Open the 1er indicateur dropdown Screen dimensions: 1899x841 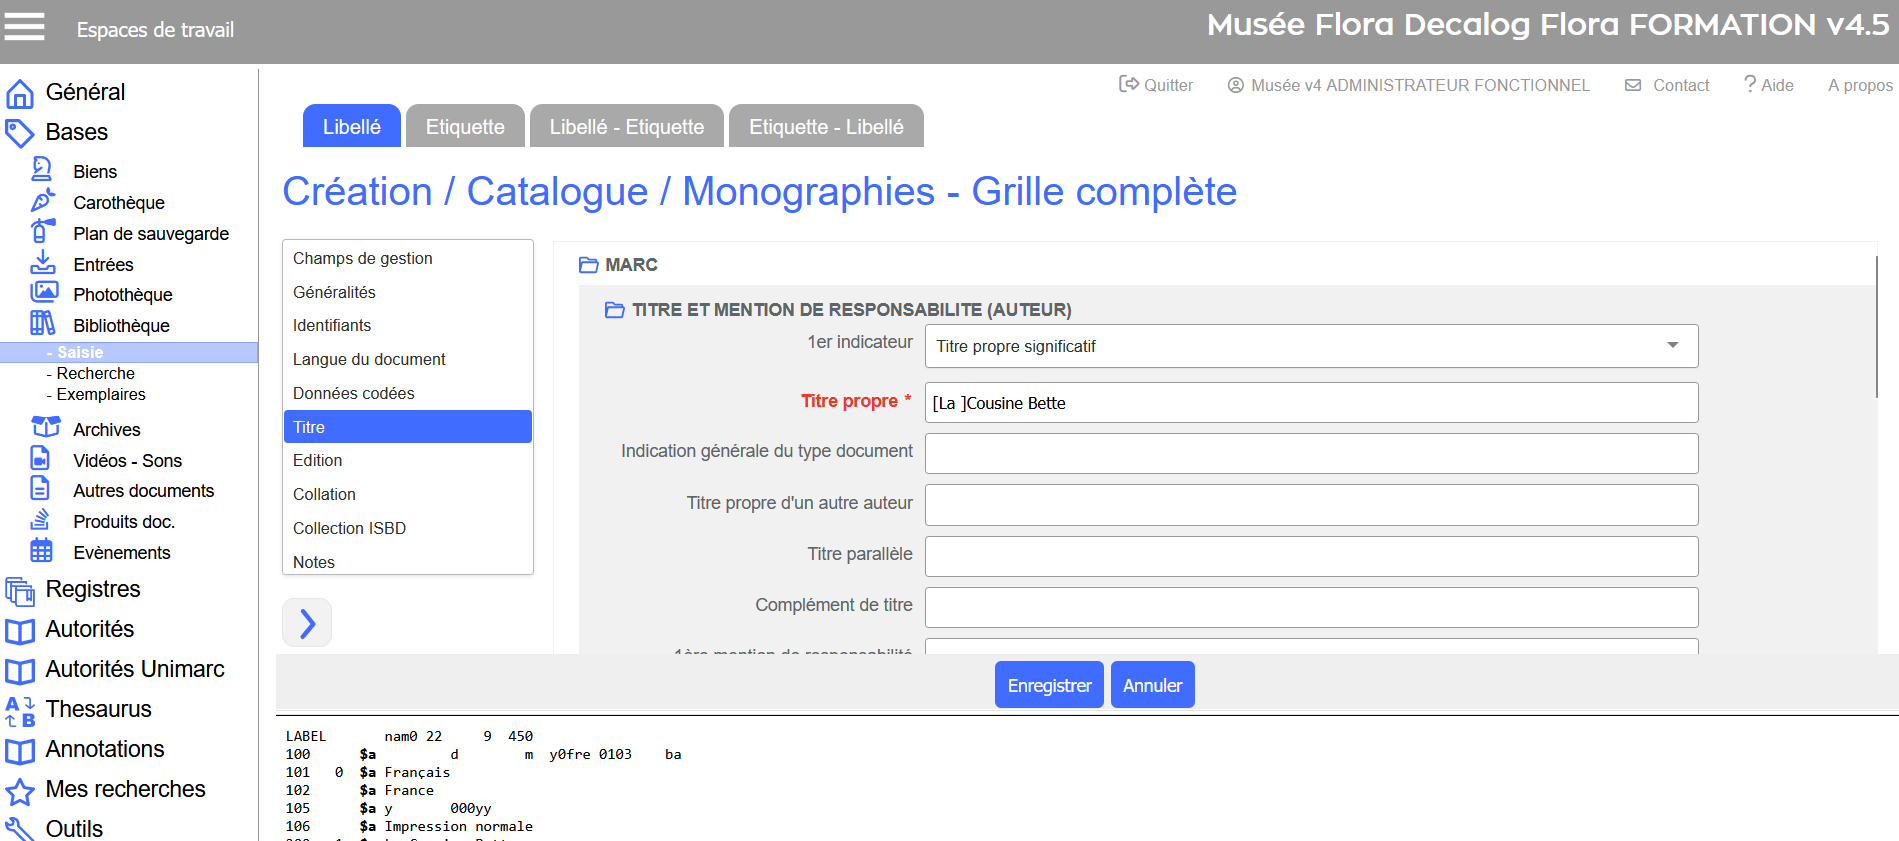[x=1311, y=346]
